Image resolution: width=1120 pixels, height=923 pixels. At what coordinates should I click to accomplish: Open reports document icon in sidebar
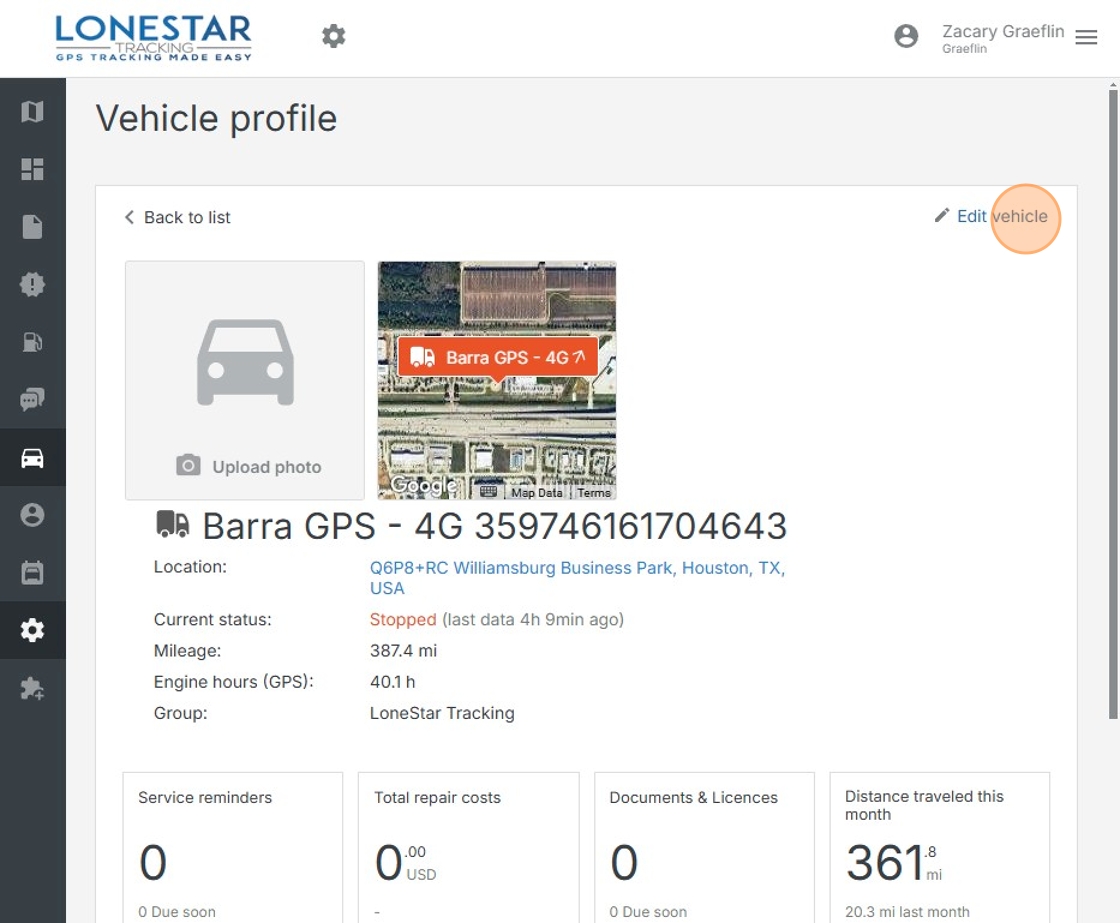coord(32,227)
